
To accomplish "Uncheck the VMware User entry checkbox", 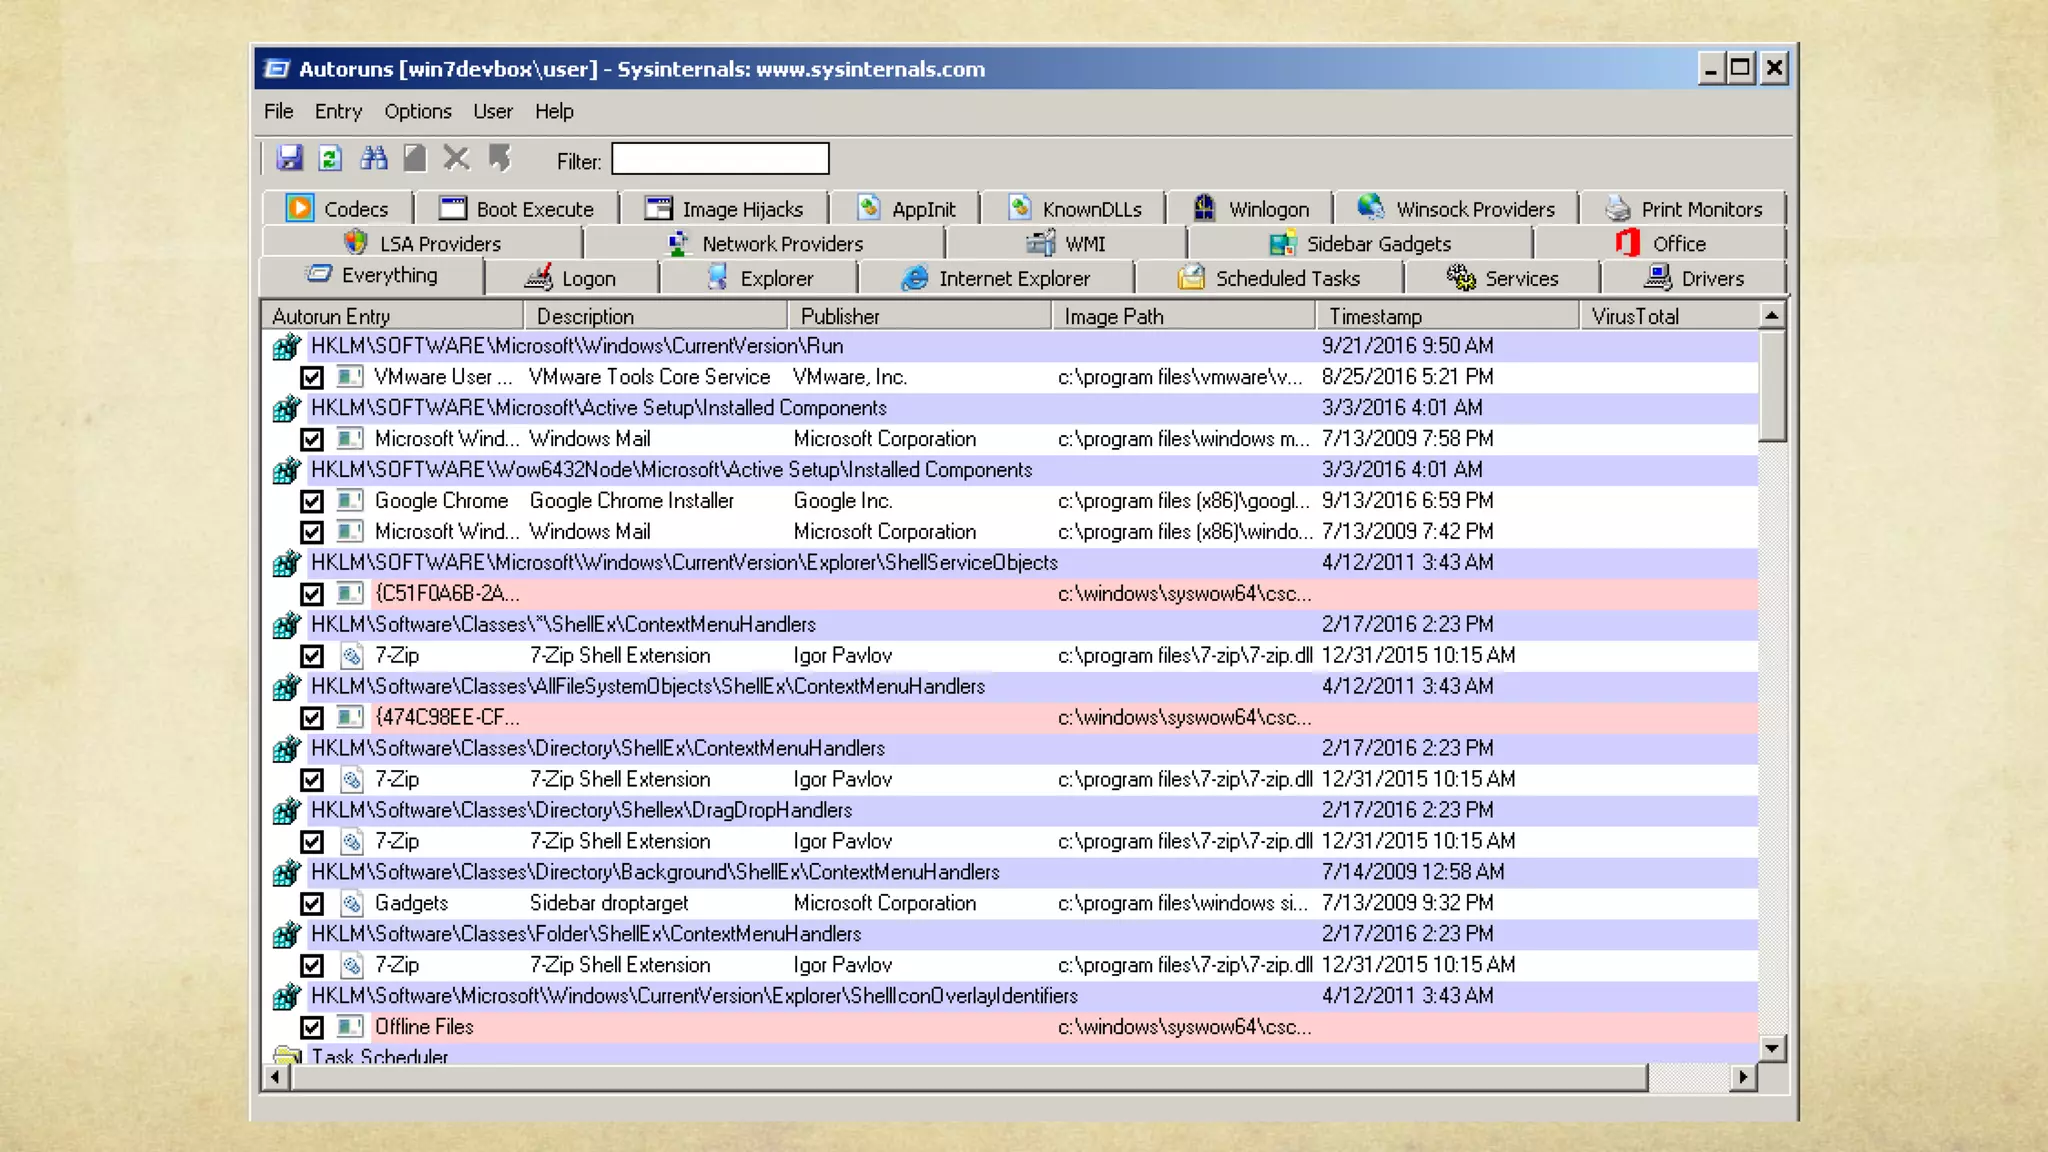I will point(312,378).
